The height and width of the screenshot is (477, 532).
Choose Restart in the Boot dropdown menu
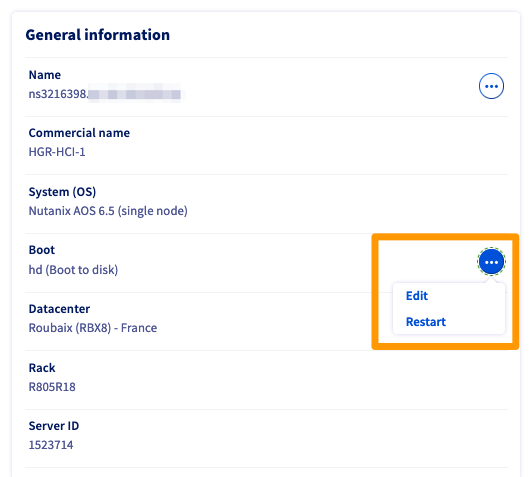pos(426,322)
